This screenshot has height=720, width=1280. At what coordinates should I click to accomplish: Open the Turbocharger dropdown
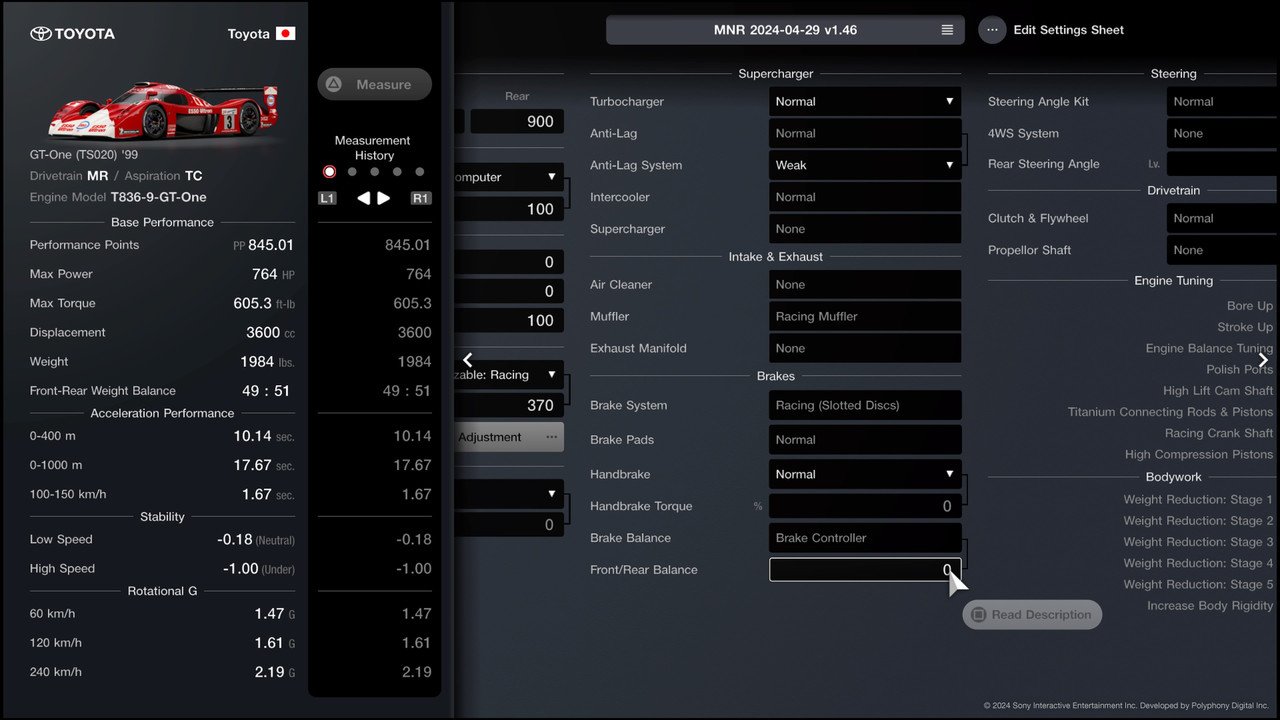865,101
